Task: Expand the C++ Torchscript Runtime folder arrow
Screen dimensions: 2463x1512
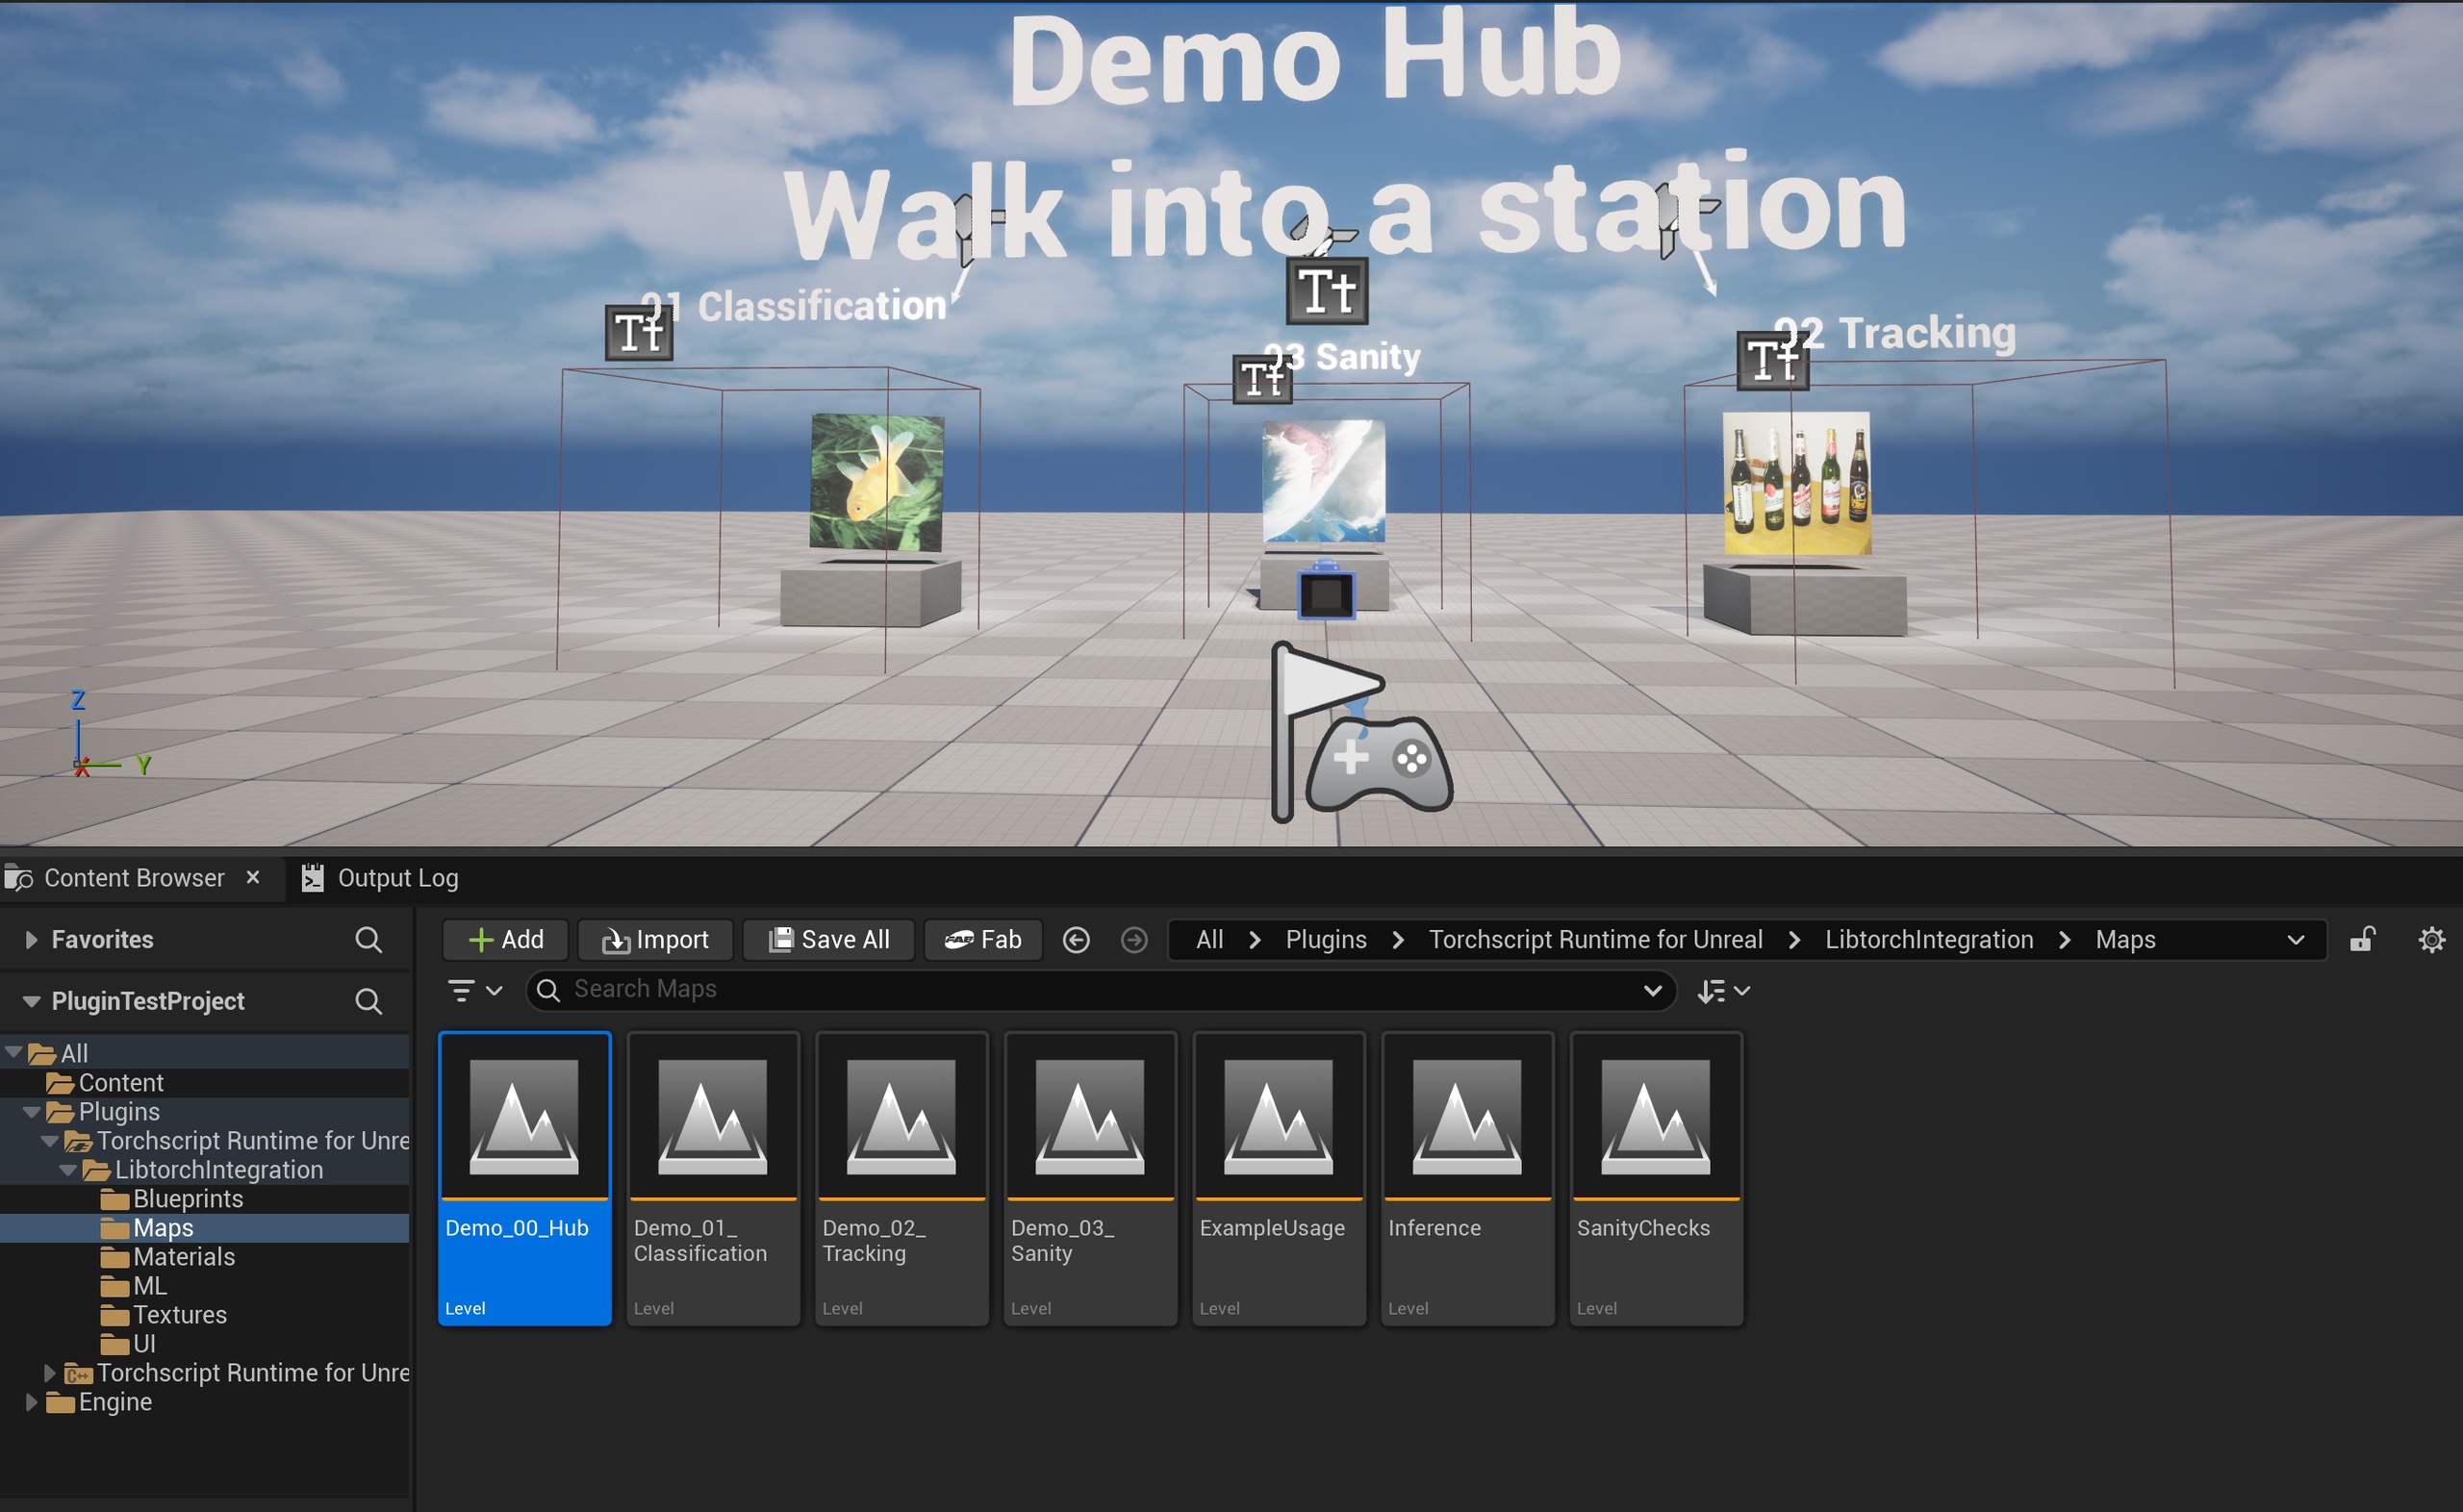Action: (x=49, y=1373)
